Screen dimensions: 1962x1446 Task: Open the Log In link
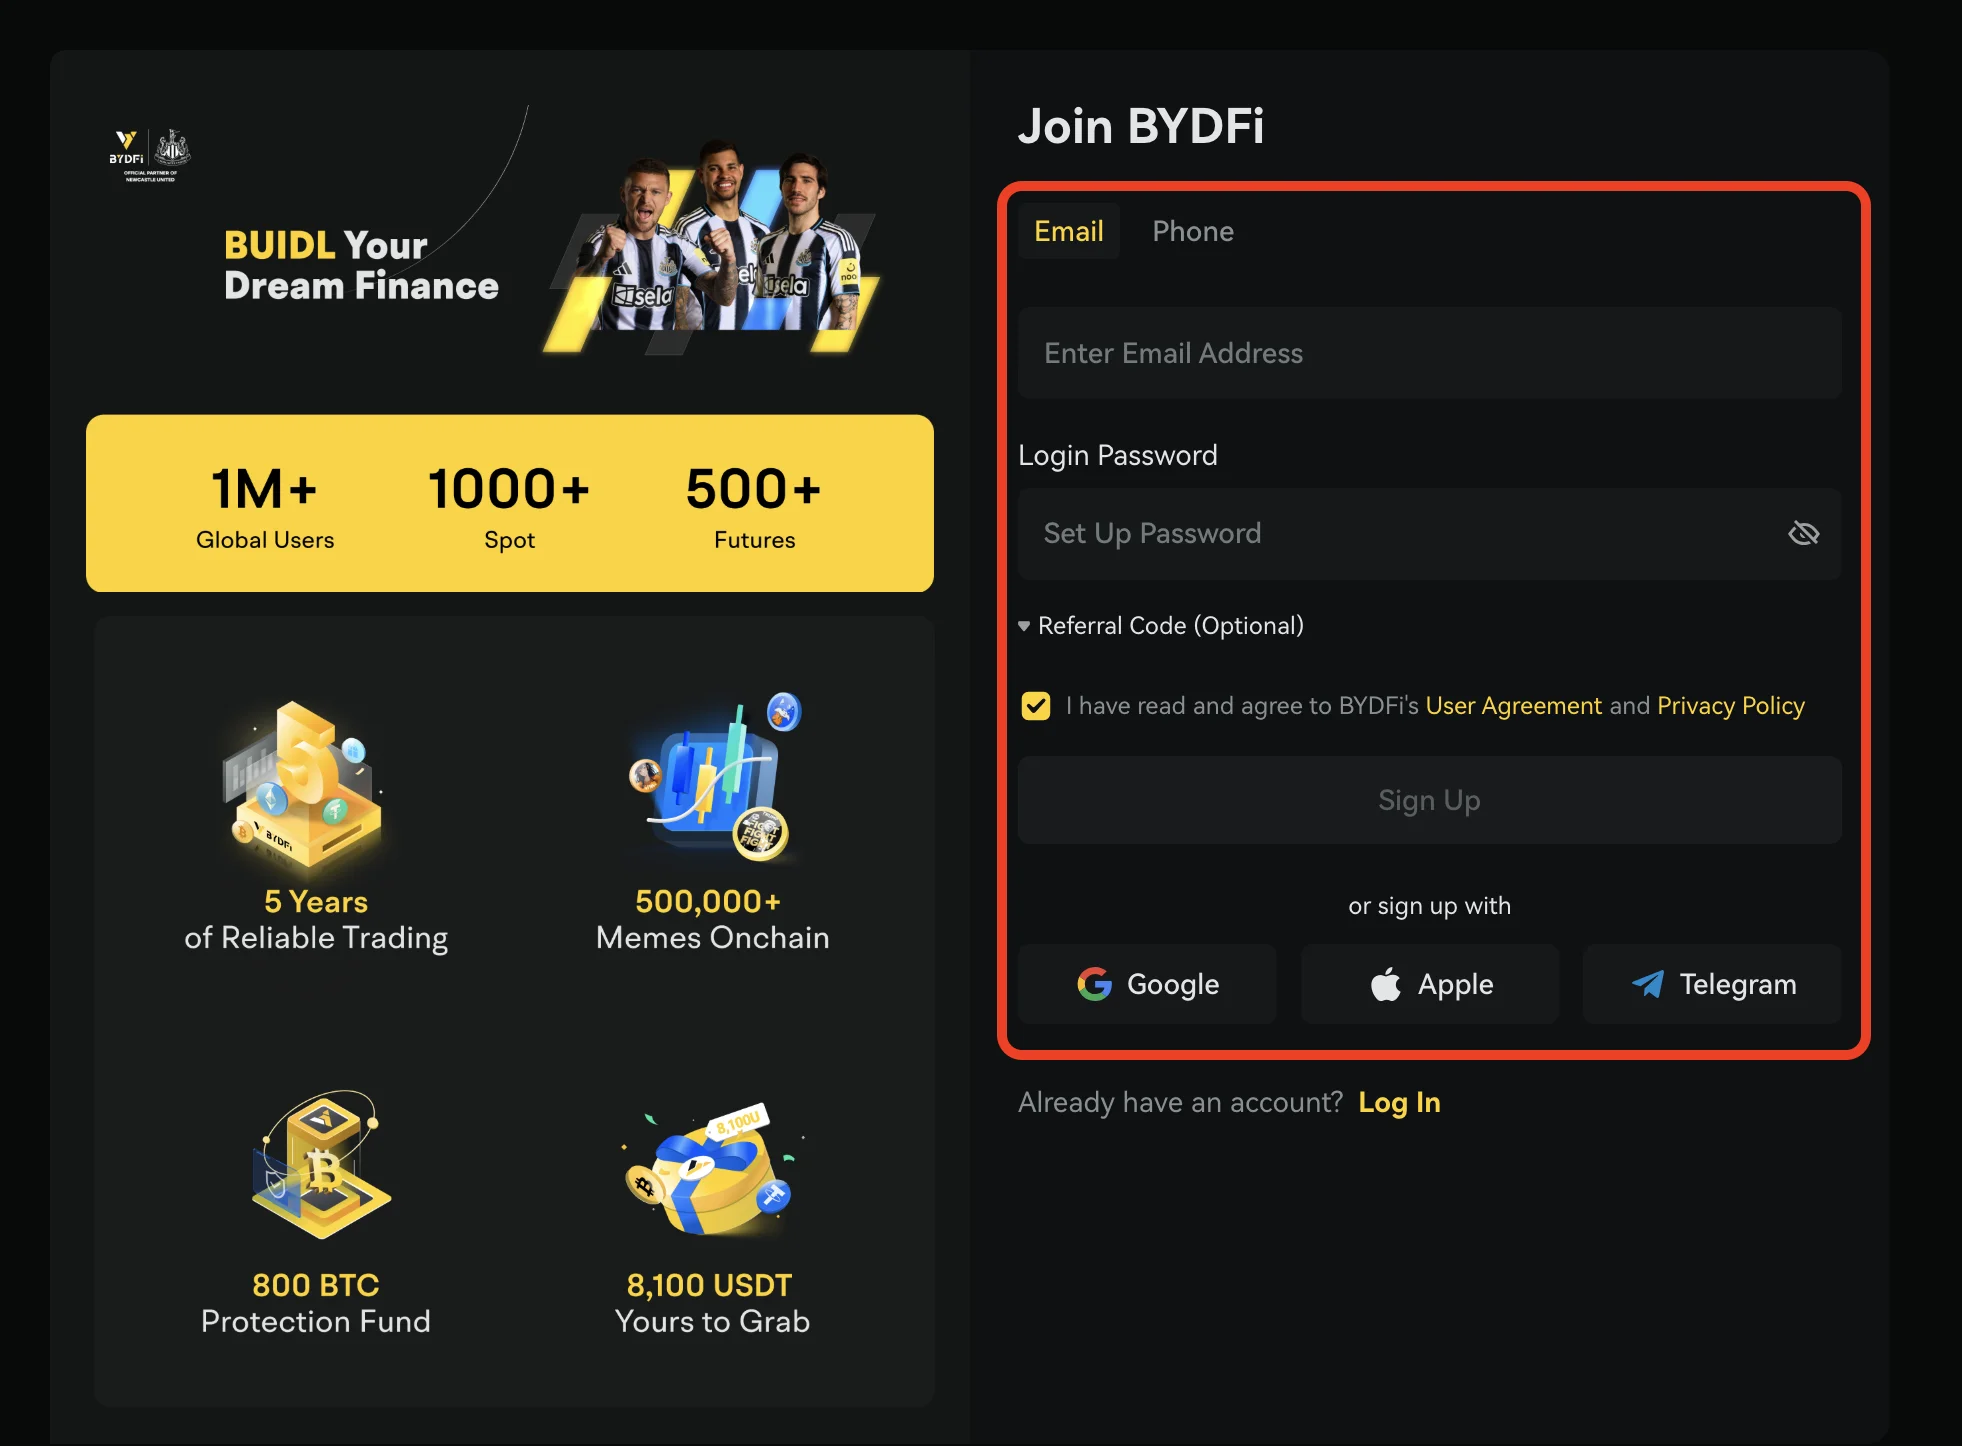click(x=1399, y=1102)
